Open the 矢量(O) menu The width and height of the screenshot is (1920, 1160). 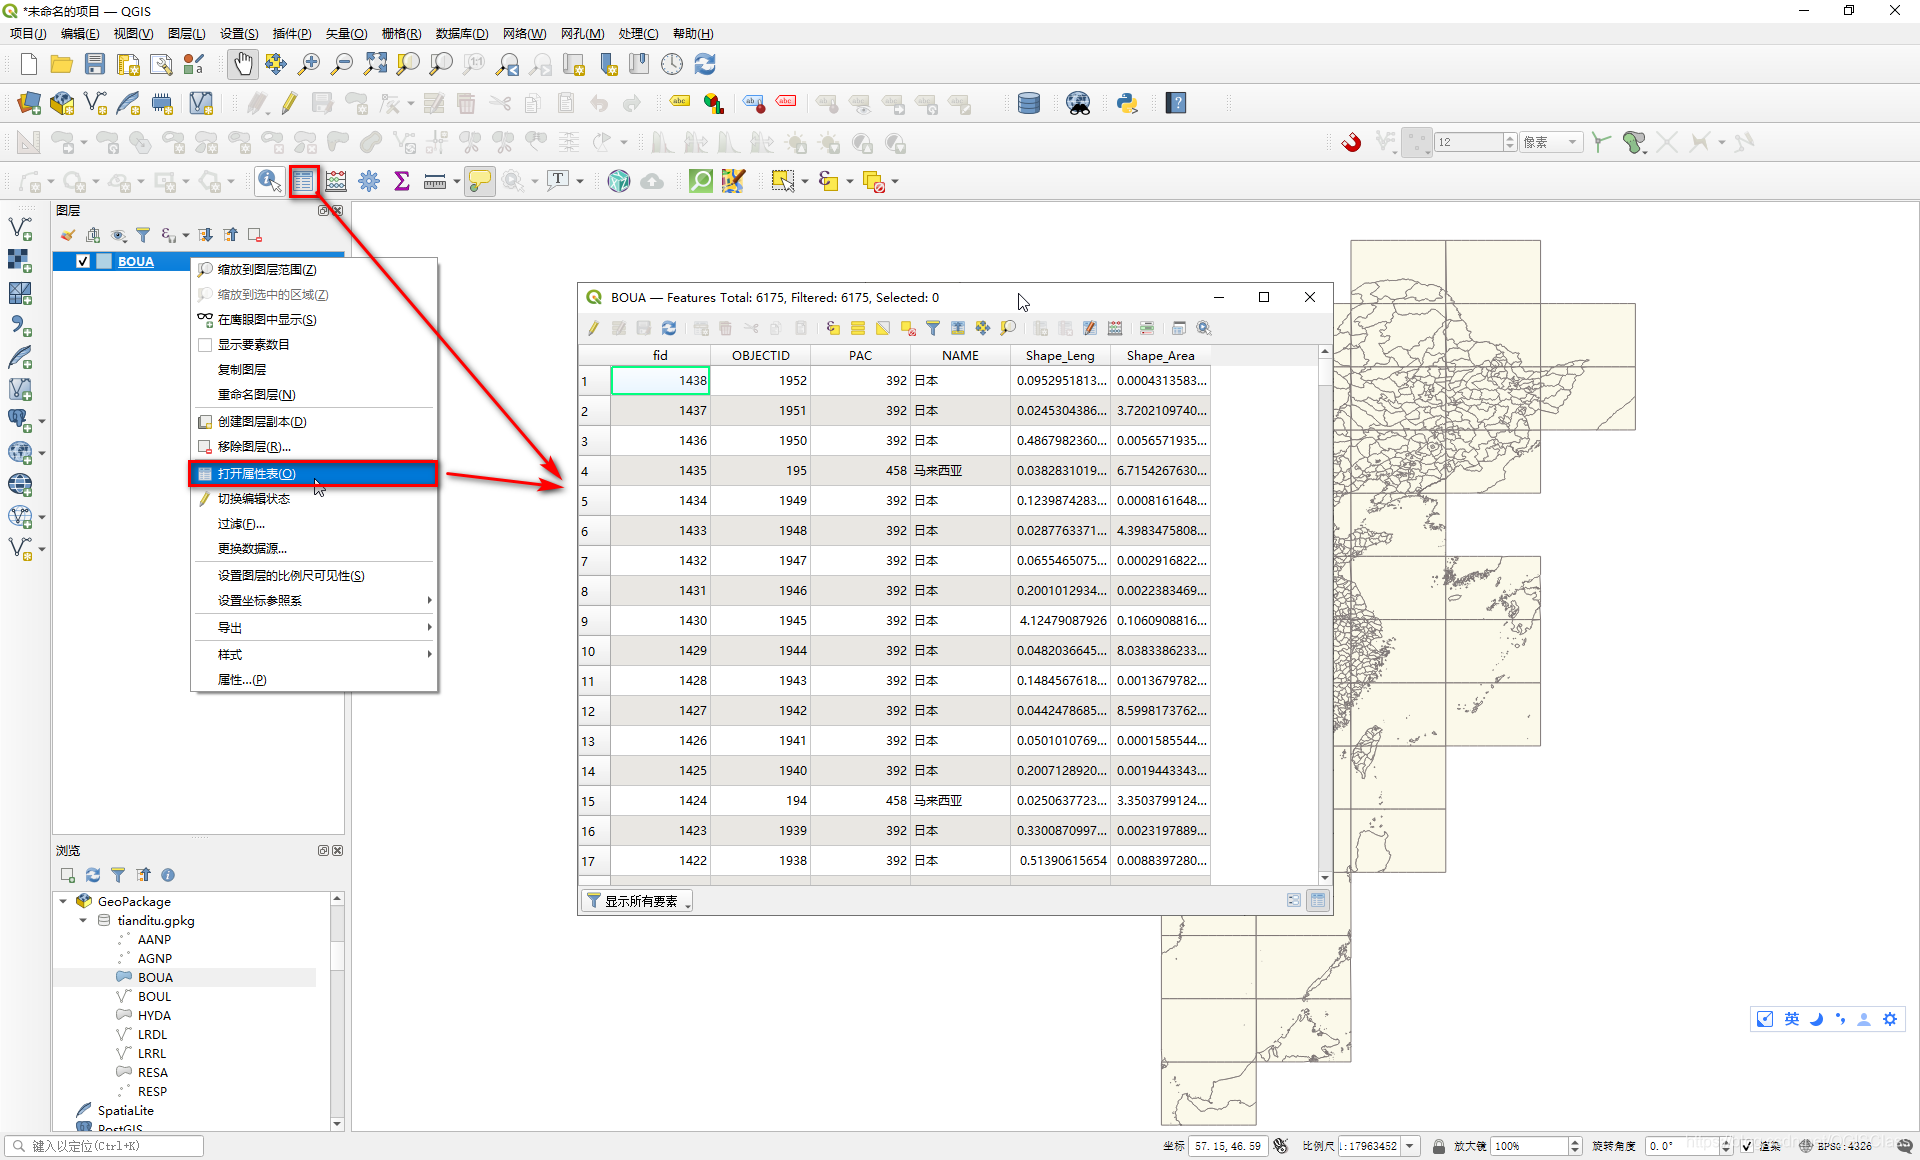[346, 33]
